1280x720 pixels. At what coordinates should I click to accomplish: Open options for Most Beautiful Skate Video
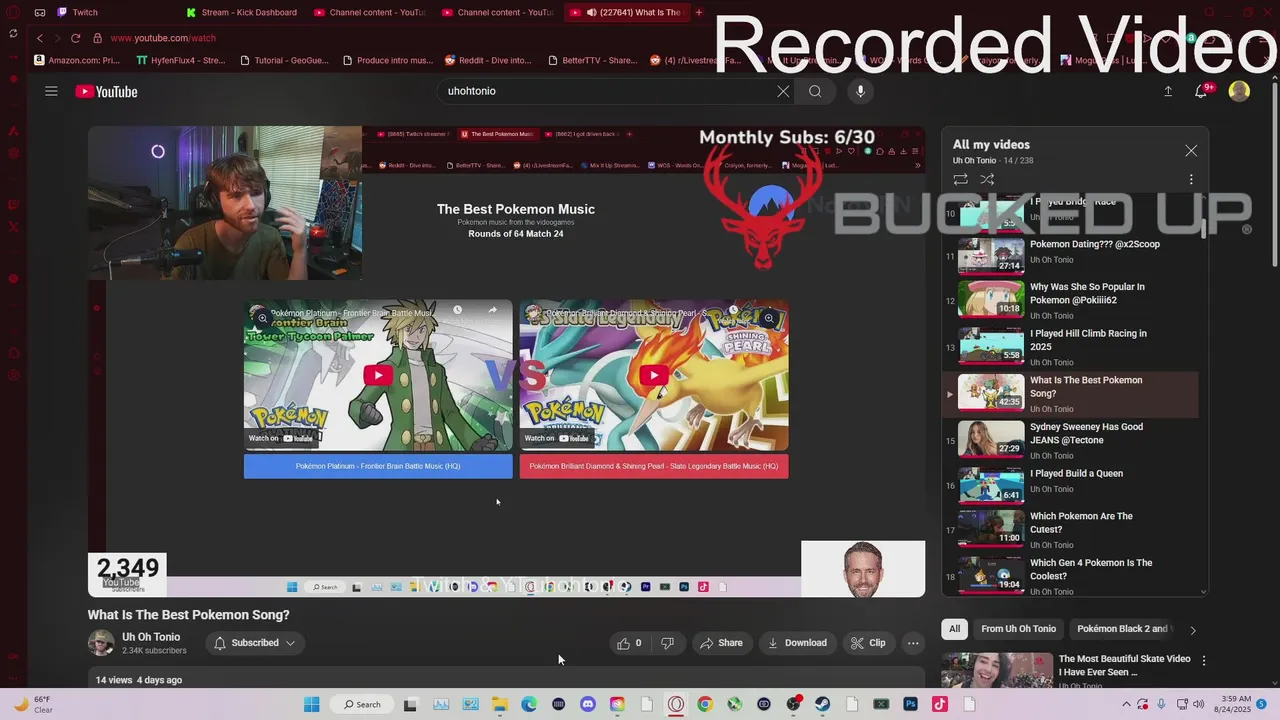click(x=1204, y=661)
